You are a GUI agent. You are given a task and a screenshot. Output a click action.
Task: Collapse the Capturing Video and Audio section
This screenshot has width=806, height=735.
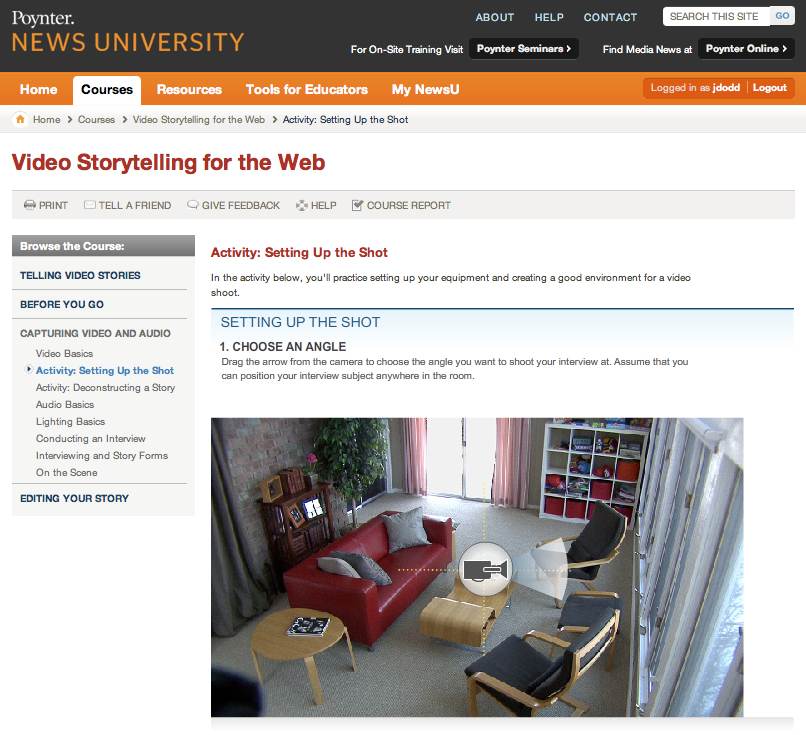pyautogui.click(x=95, y=333)
